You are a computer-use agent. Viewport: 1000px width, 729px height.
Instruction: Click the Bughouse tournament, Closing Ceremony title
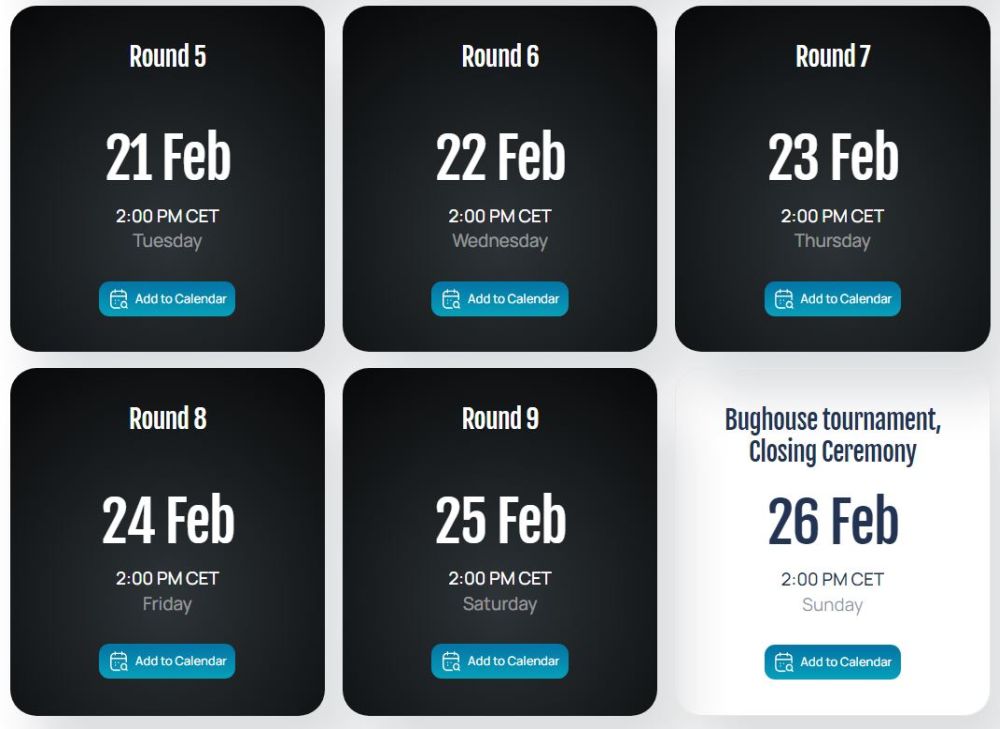(x=832, y=436)
